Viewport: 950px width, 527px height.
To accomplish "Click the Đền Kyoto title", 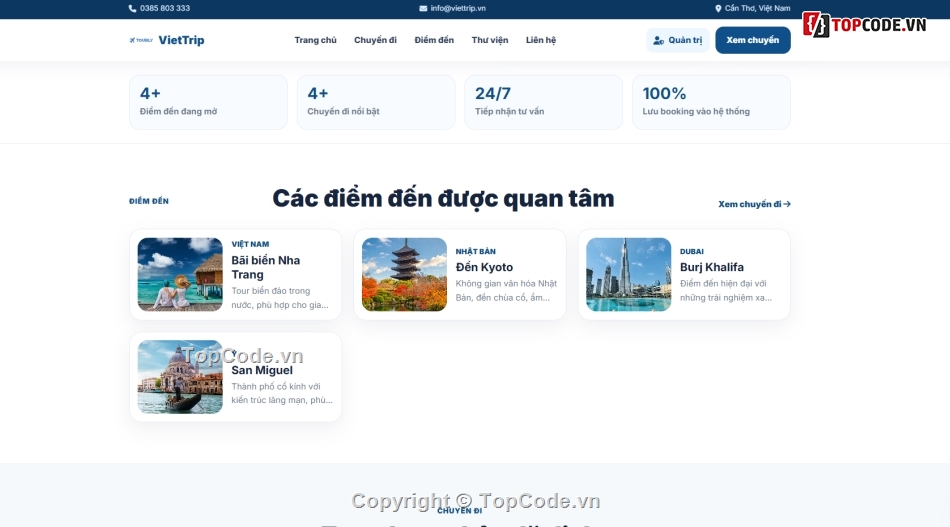I will 484,267.
